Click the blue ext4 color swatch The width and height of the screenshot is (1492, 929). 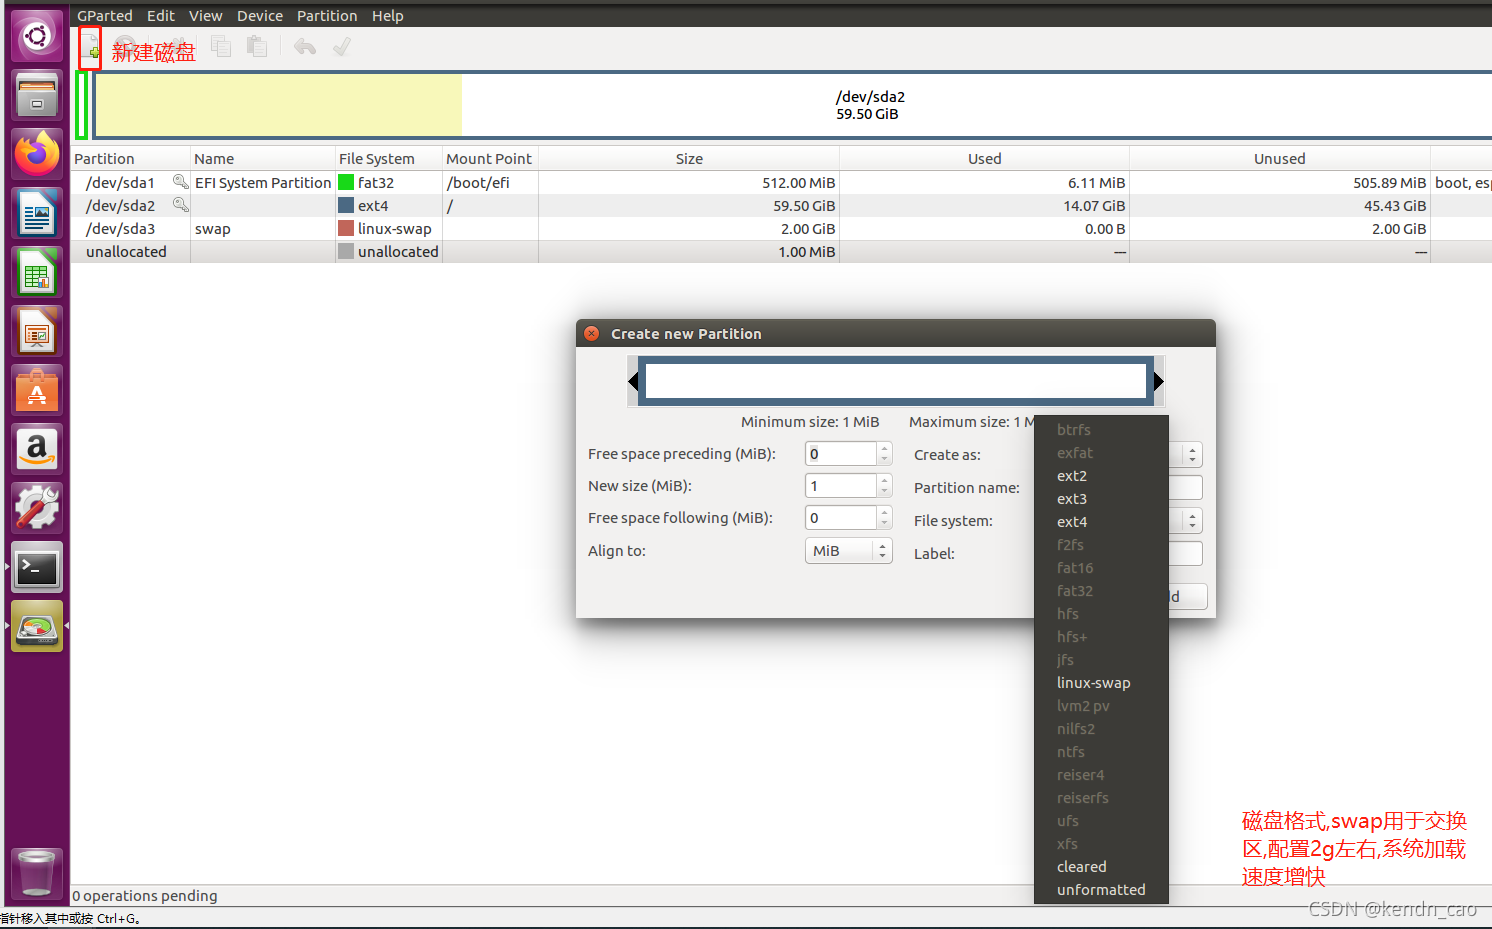346,205
